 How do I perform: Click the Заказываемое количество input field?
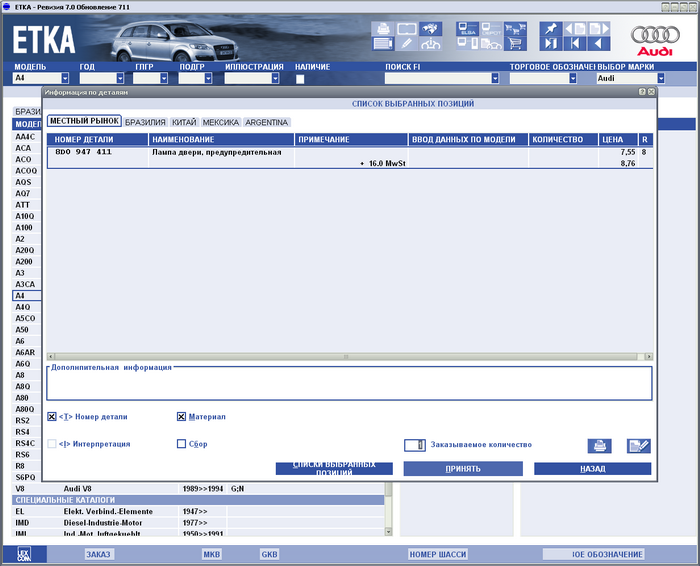pos(415,445)
